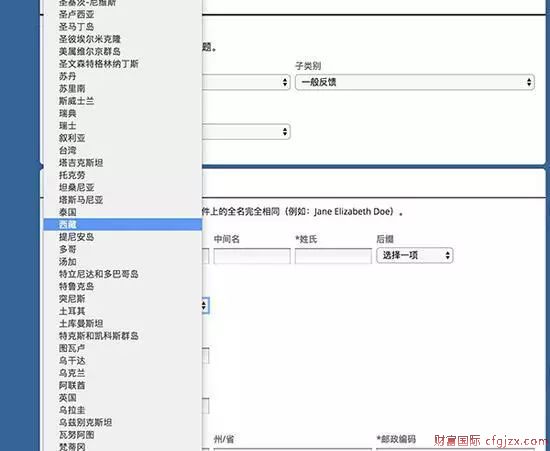
Task: Open the 子类别 一般反馈 dropdown
Action: [x=415, y=82]
